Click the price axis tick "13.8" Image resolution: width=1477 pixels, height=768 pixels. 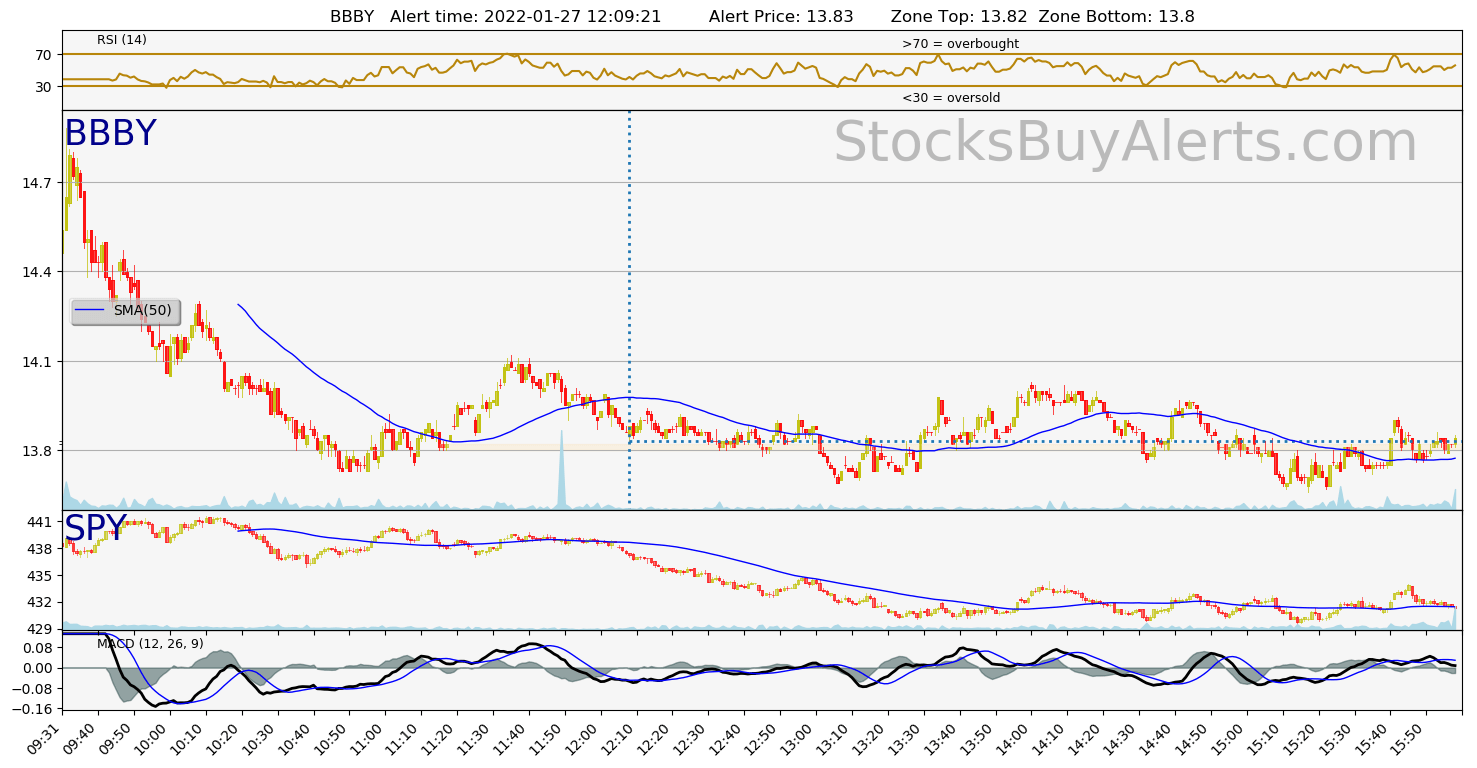click(x=36, y=451)
